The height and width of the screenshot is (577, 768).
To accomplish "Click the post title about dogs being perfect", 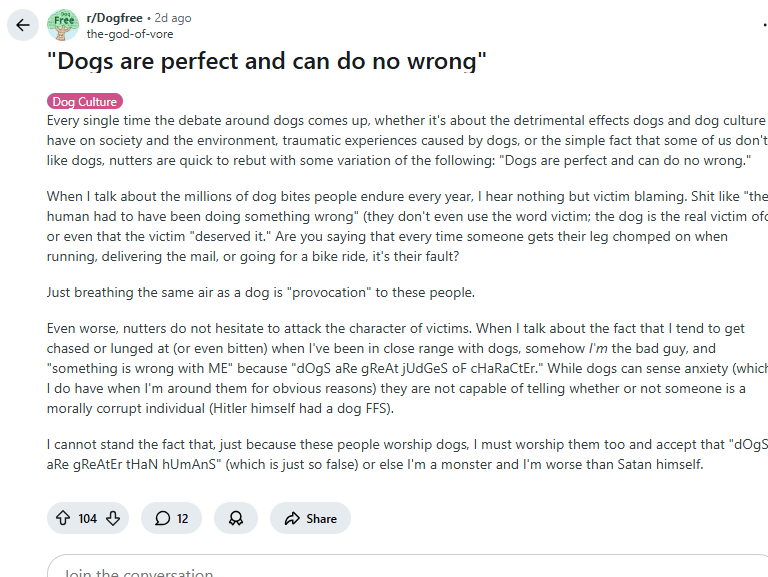I will coord(267,62).
